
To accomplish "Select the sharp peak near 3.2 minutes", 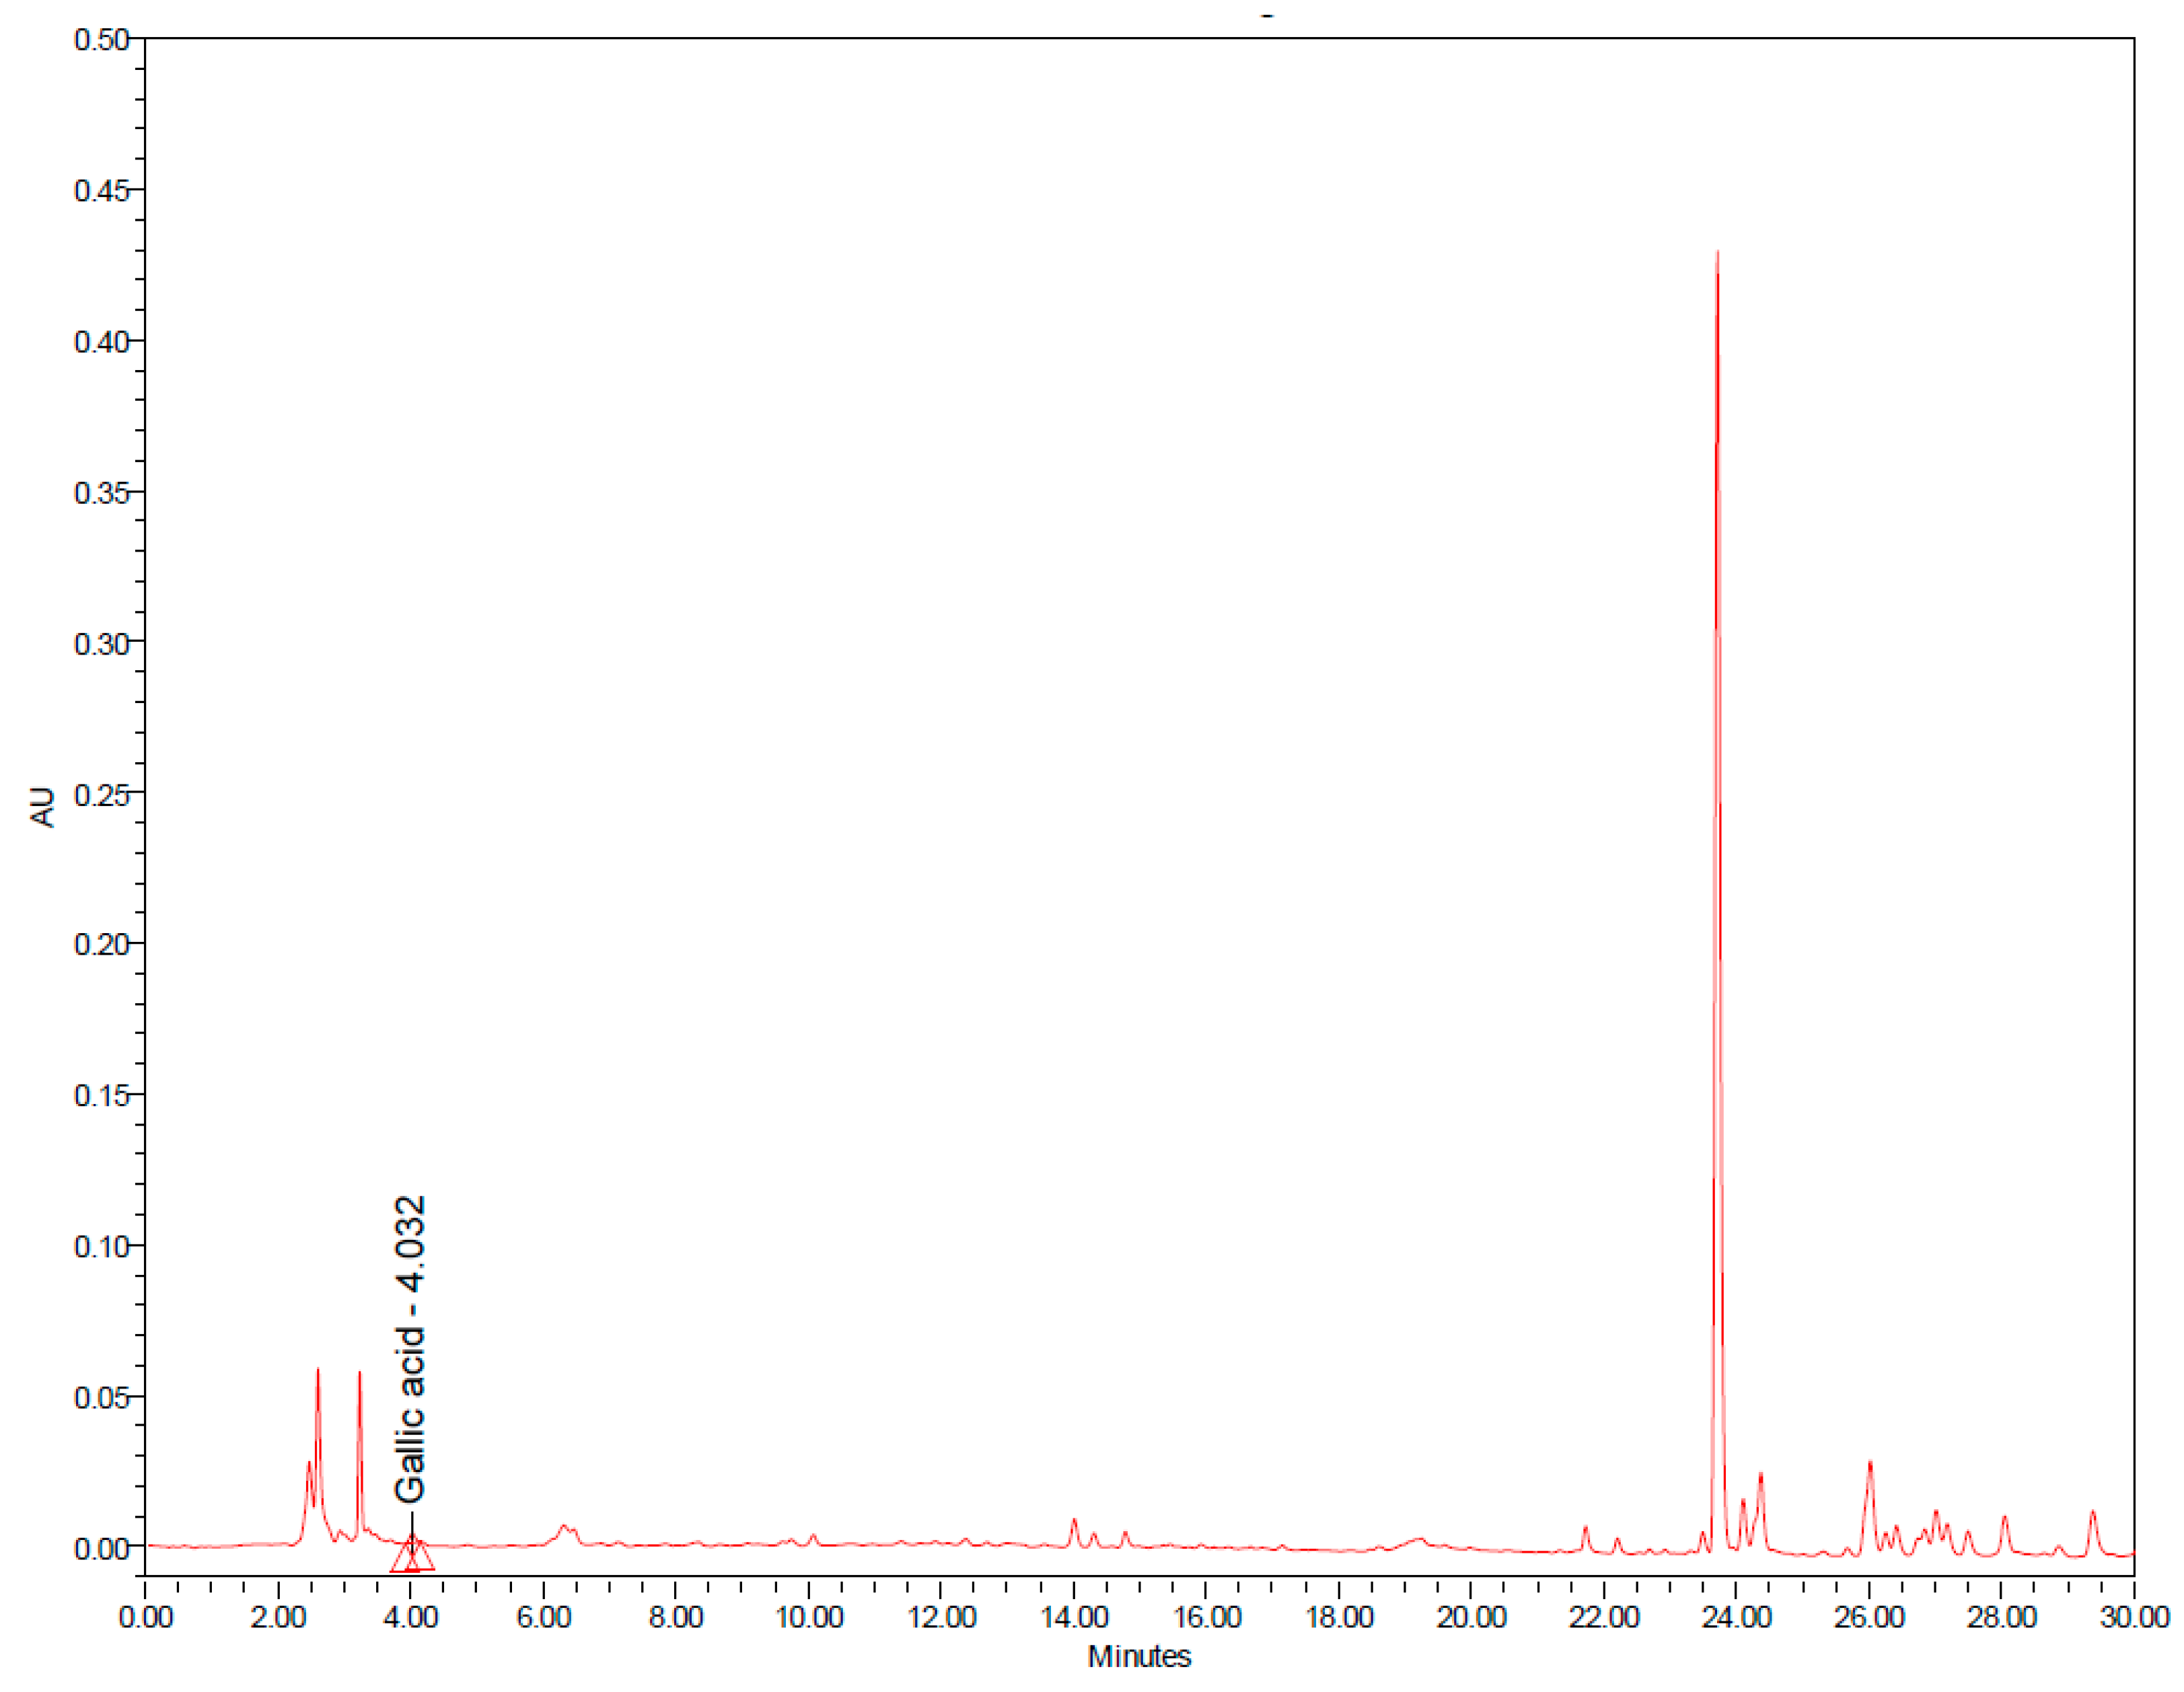I will click(359, 1374).
